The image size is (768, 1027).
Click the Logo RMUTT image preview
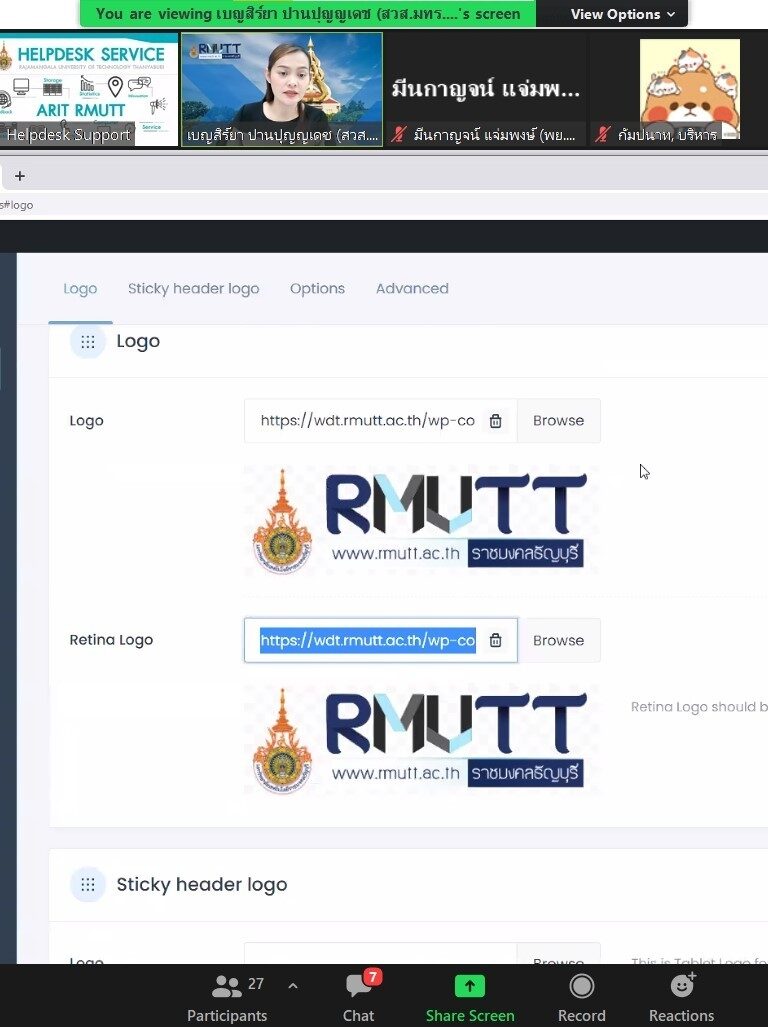(420, 521)
